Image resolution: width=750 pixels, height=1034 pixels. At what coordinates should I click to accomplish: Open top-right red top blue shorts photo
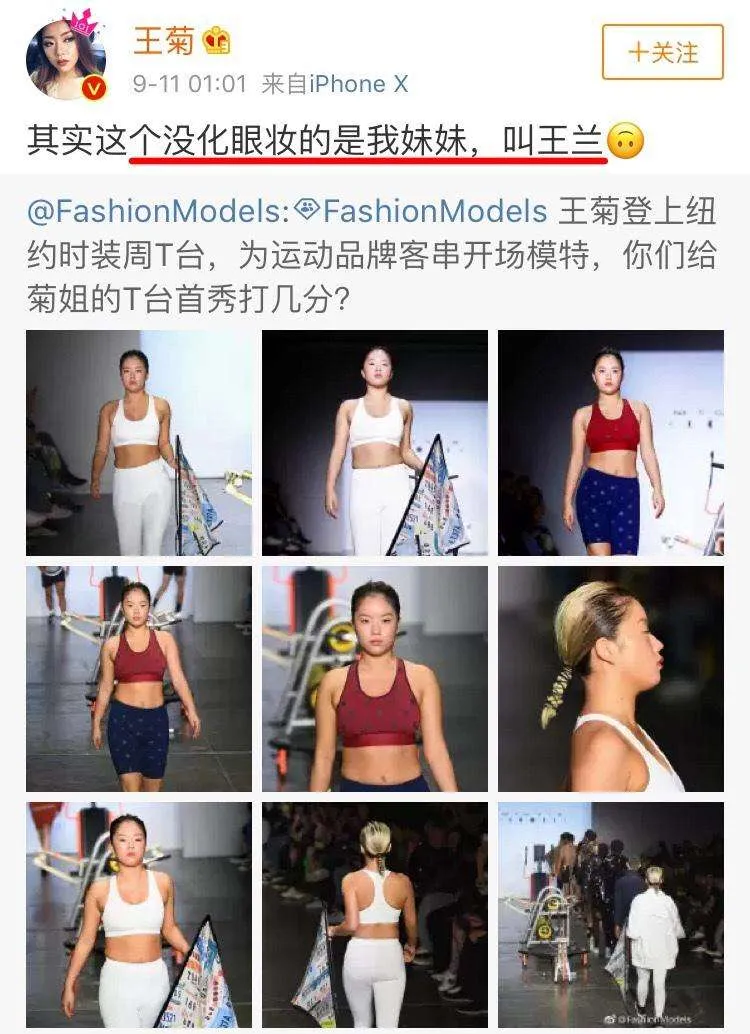coord(611,442)
